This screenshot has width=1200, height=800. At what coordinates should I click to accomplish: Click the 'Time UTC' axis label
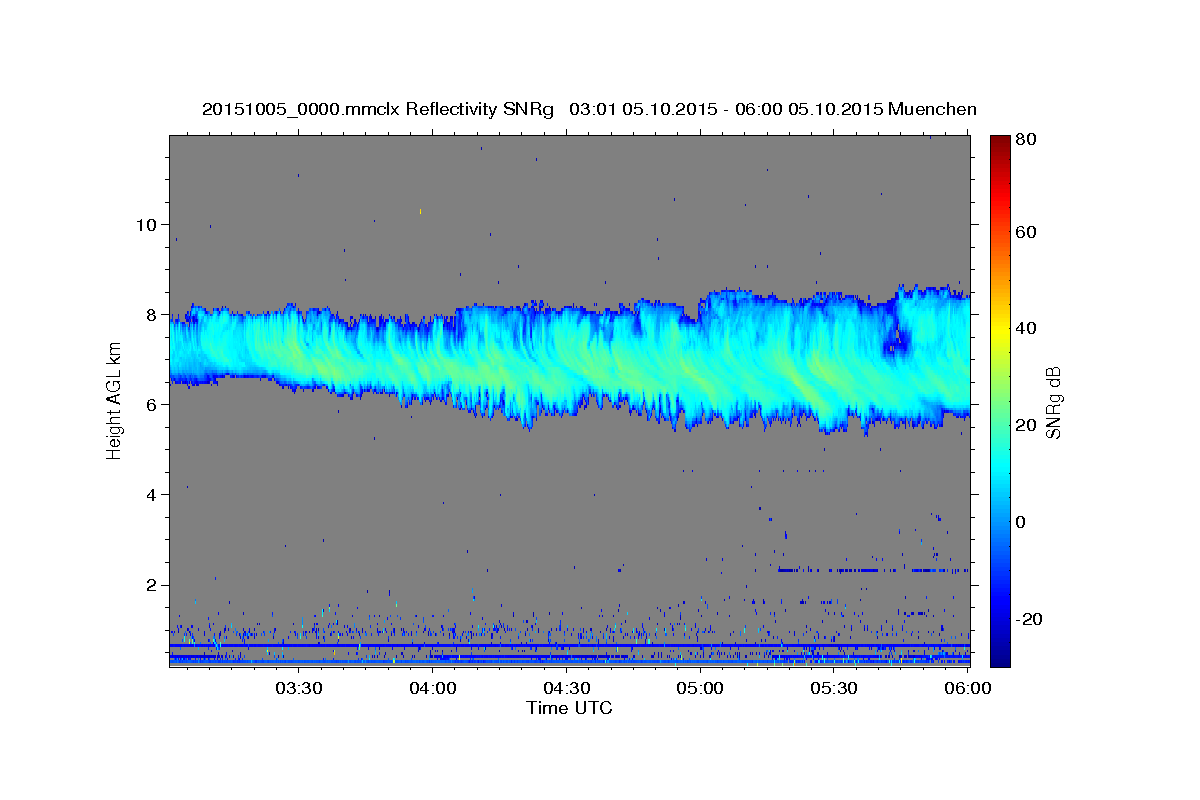(x=569, y=708)
